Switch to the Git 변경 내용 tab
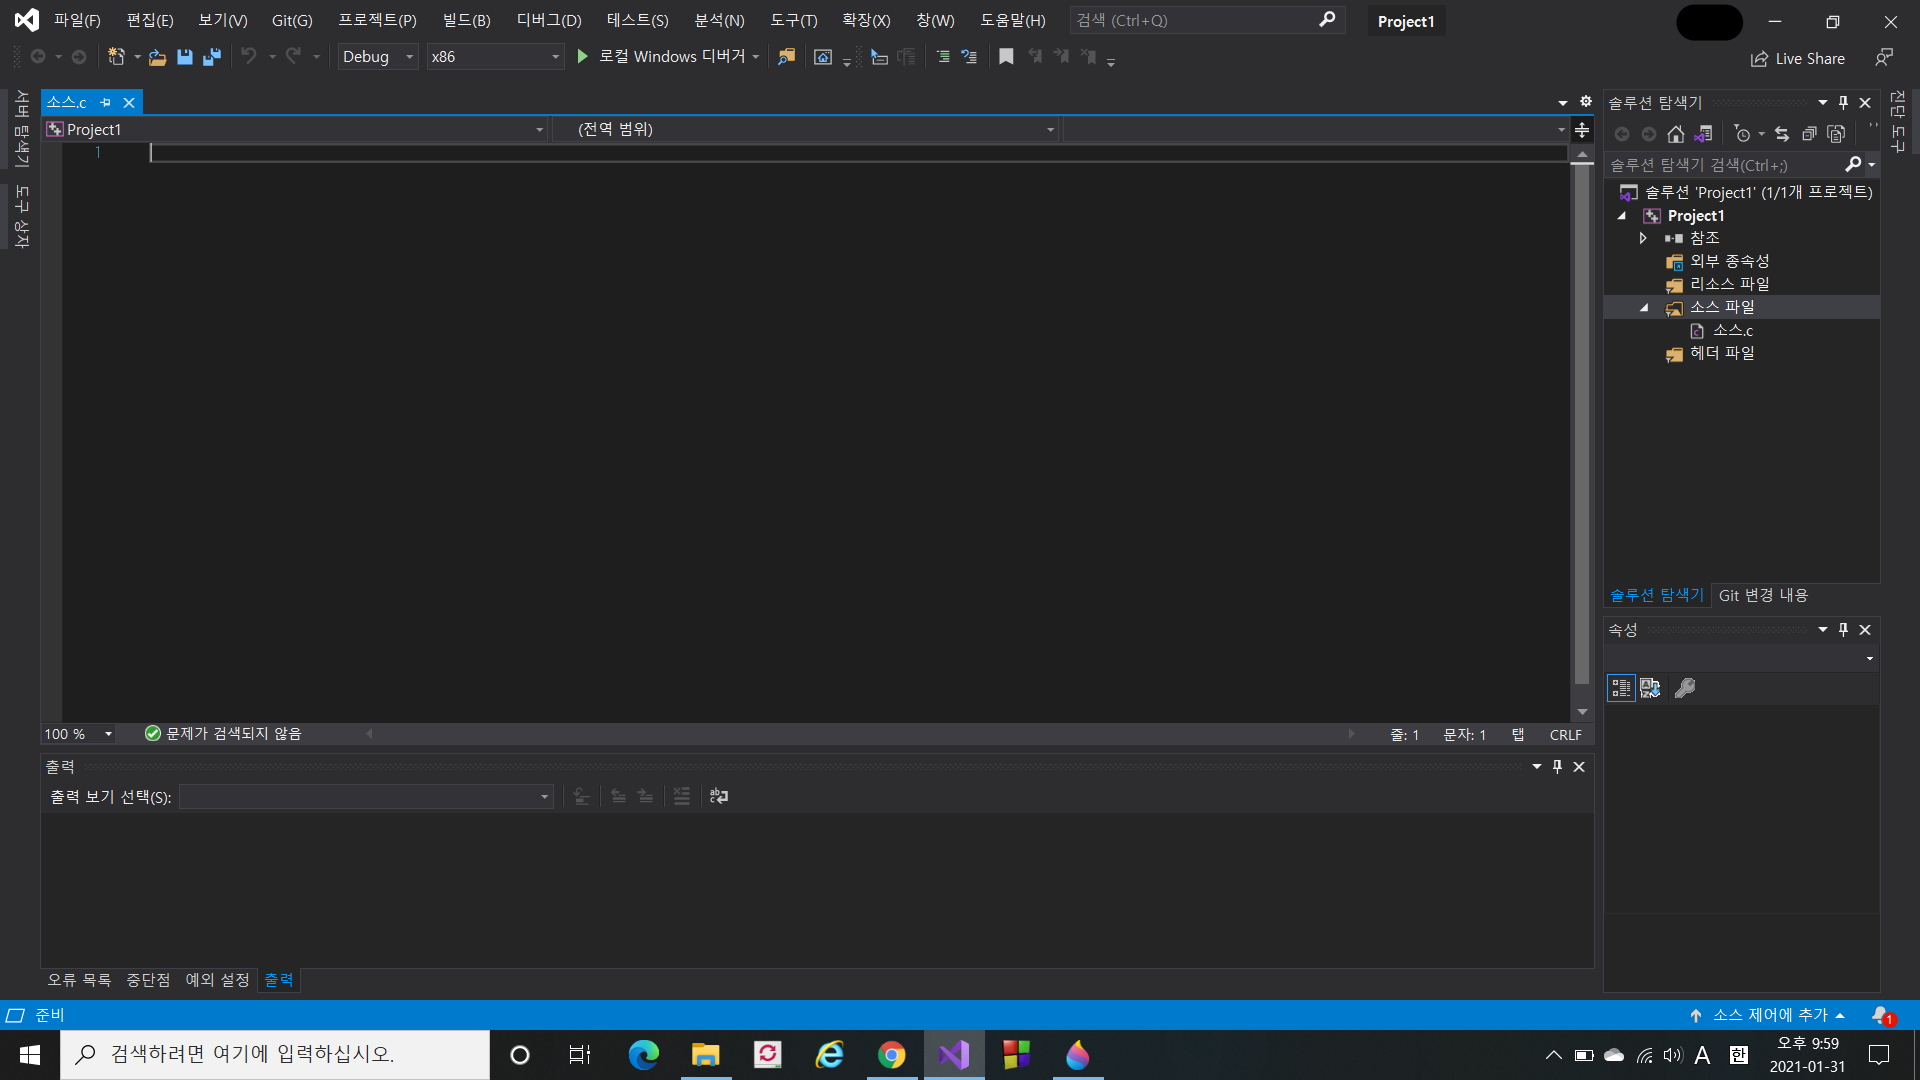The image size is (1920, 1080). [1763, 595]
